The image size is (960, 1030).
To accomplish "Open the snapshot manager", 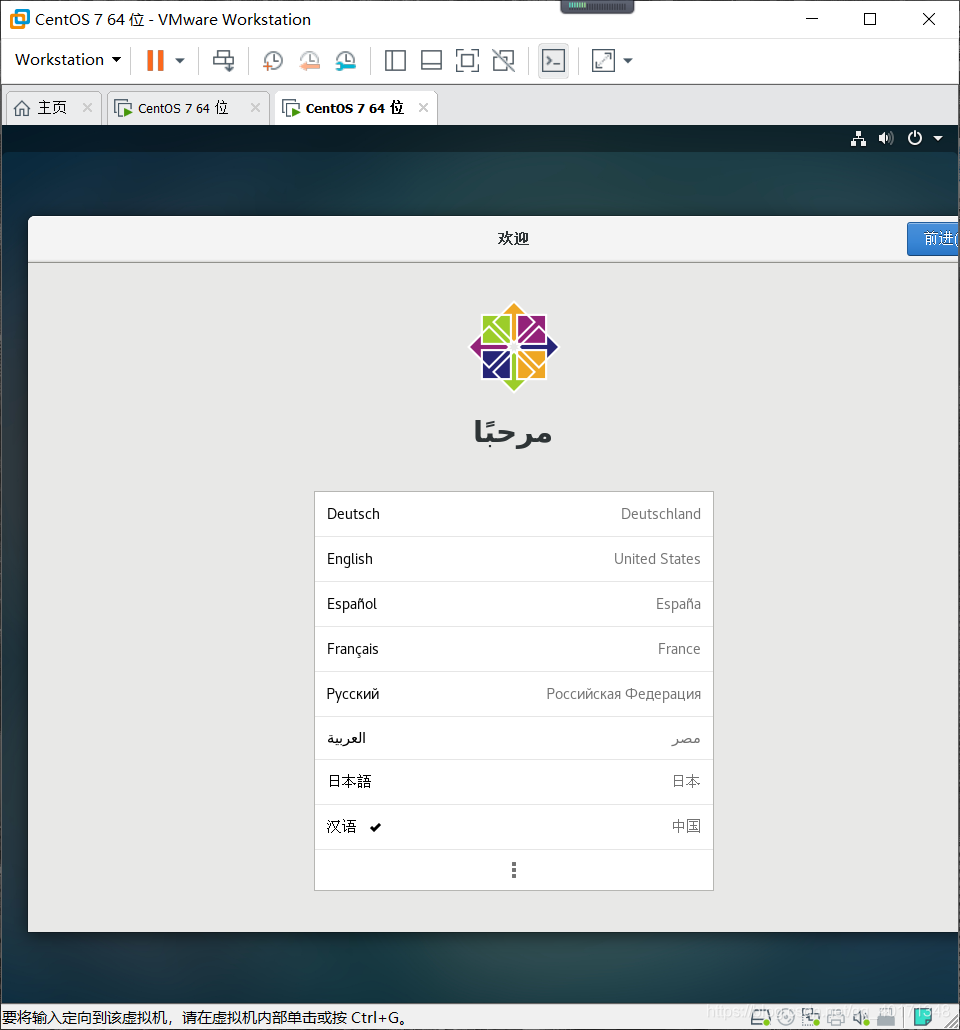I will [346, 61].
